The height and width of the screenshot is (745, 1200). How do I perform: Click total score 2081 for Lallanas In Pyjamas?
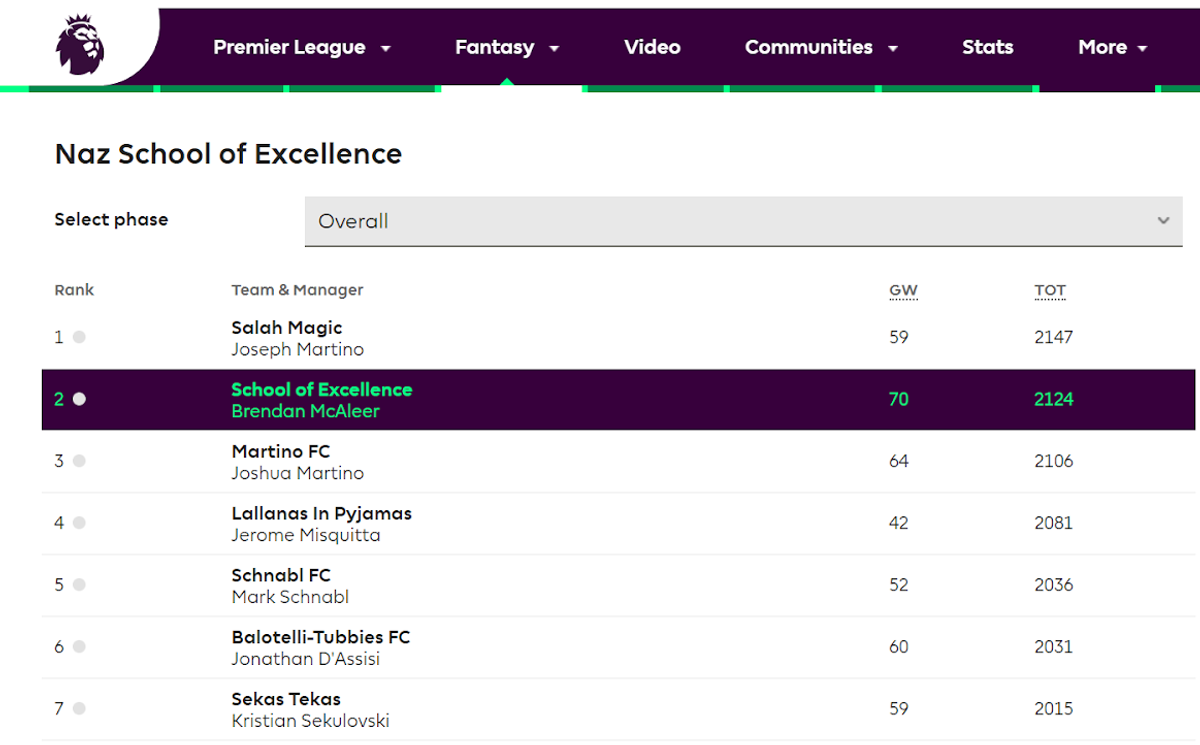coord(1054,523)
